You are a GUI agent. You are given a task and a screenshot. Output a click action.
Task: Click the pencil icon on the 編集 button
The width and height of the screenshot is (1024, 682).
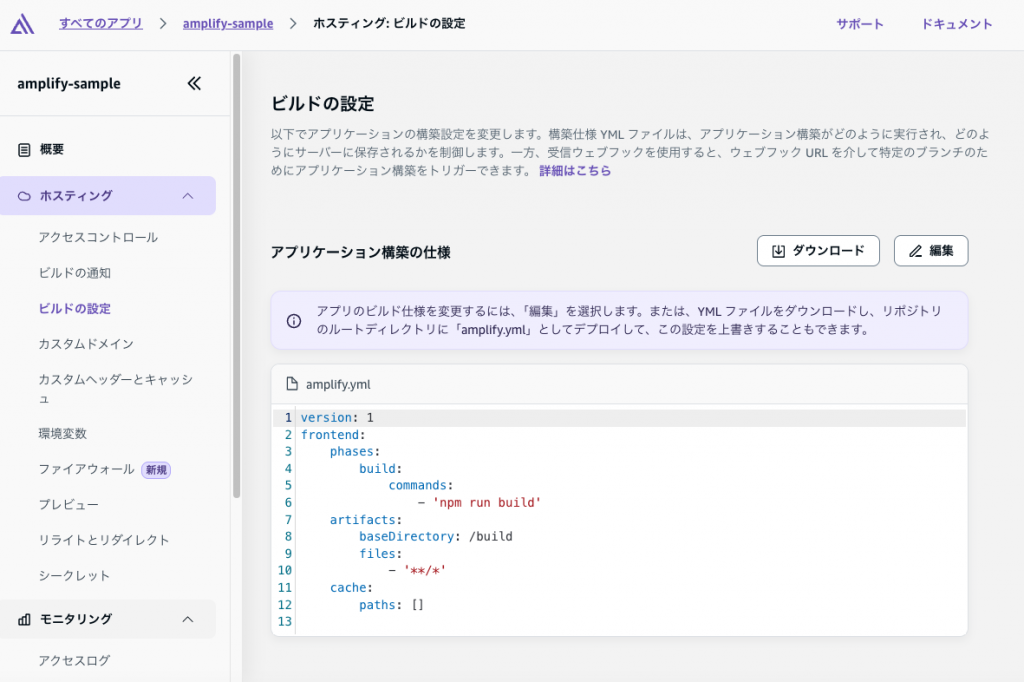coord(916,251)
